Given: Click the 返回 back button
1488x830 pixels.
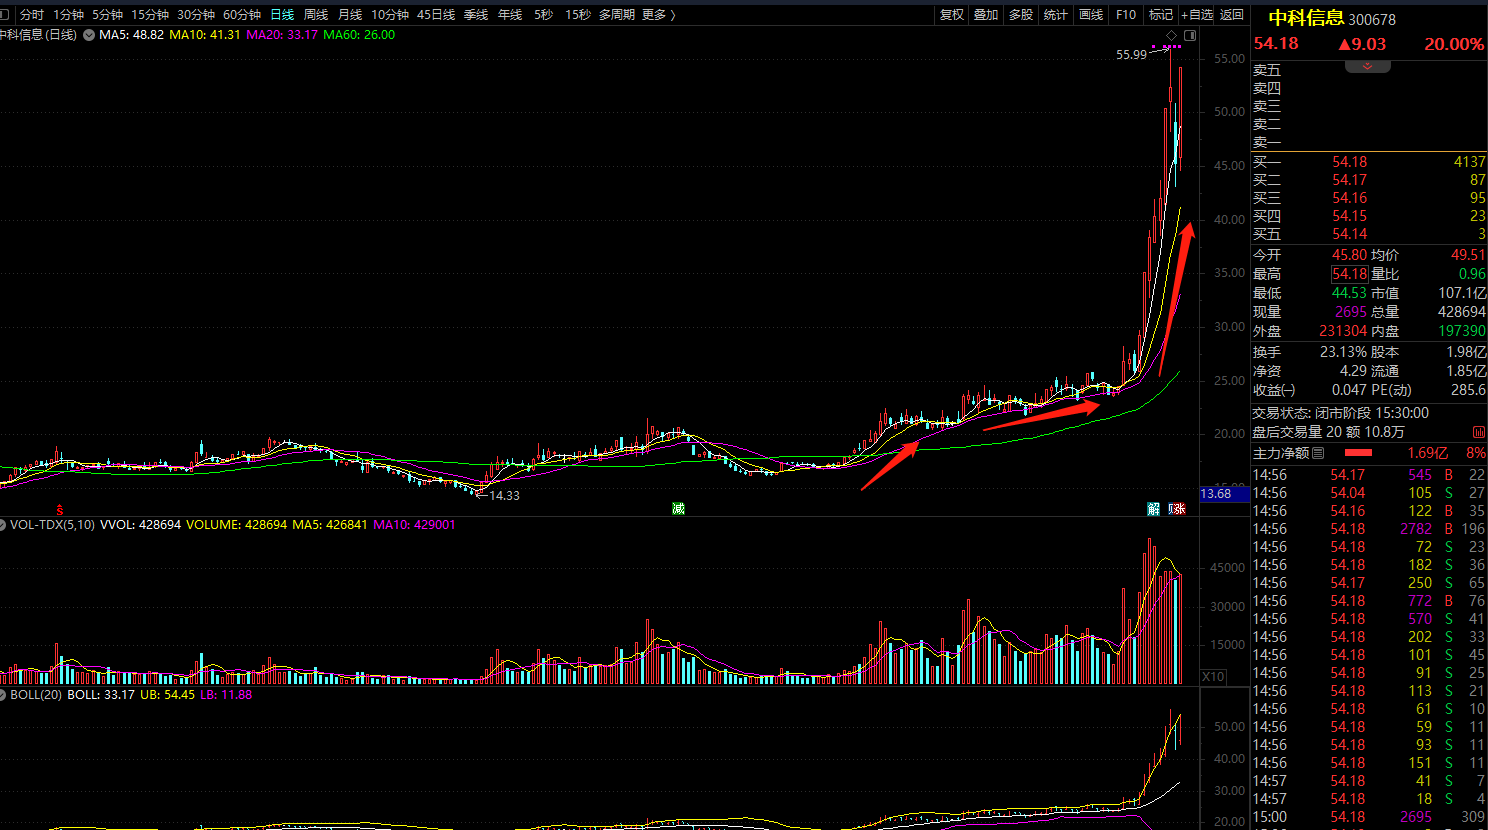Looking at the screenshot, I should point(1232,14).
